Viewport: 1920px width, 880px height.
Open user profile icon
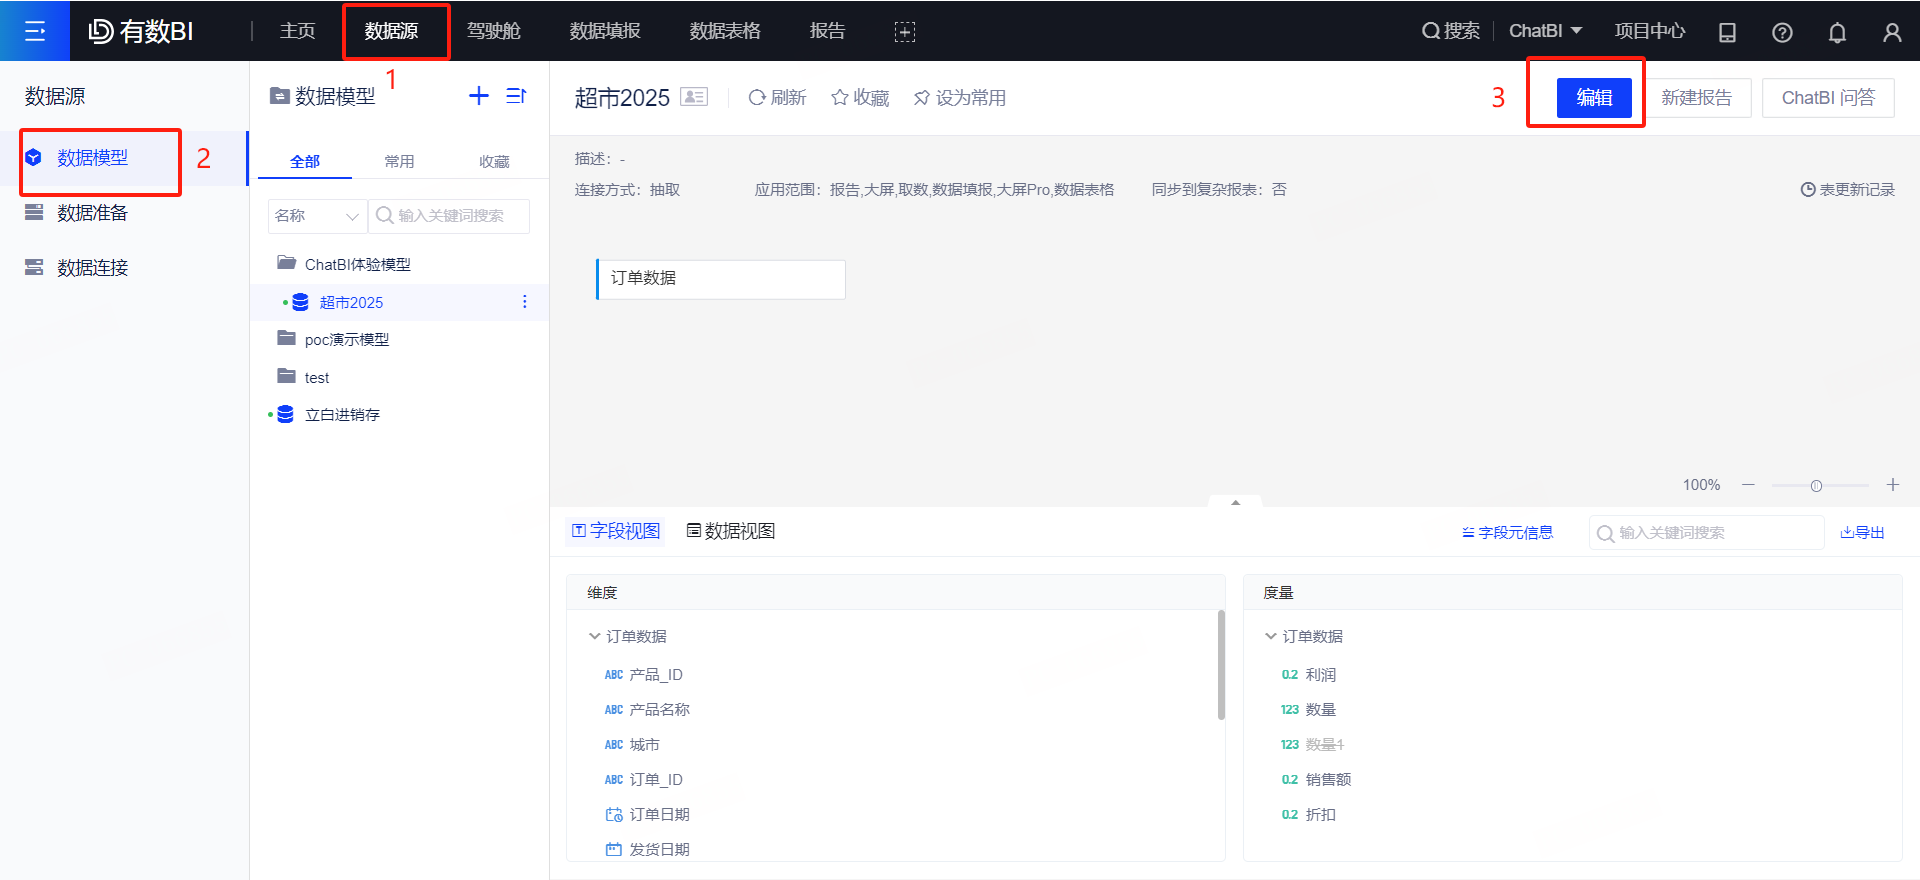(1892, 32)
